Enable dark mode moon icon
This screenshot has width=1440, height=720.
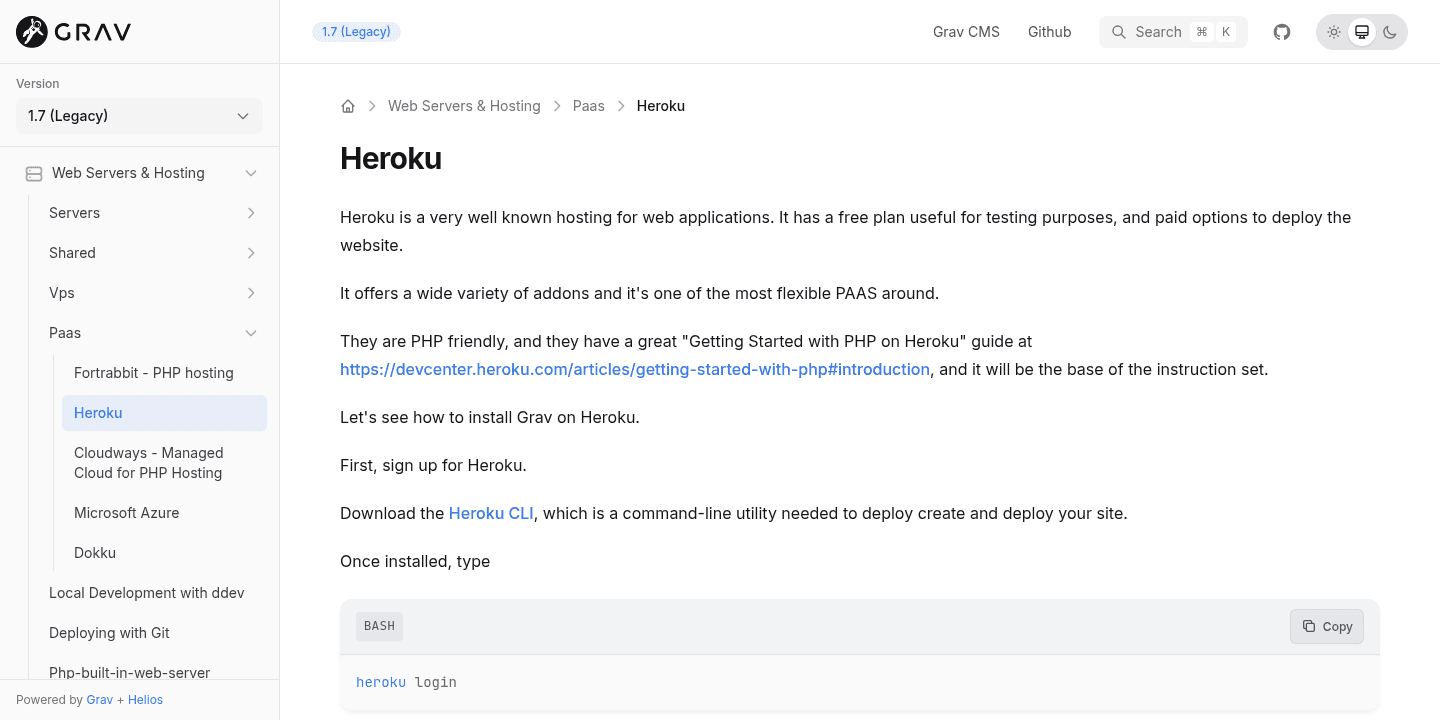tap(1390, 32)
